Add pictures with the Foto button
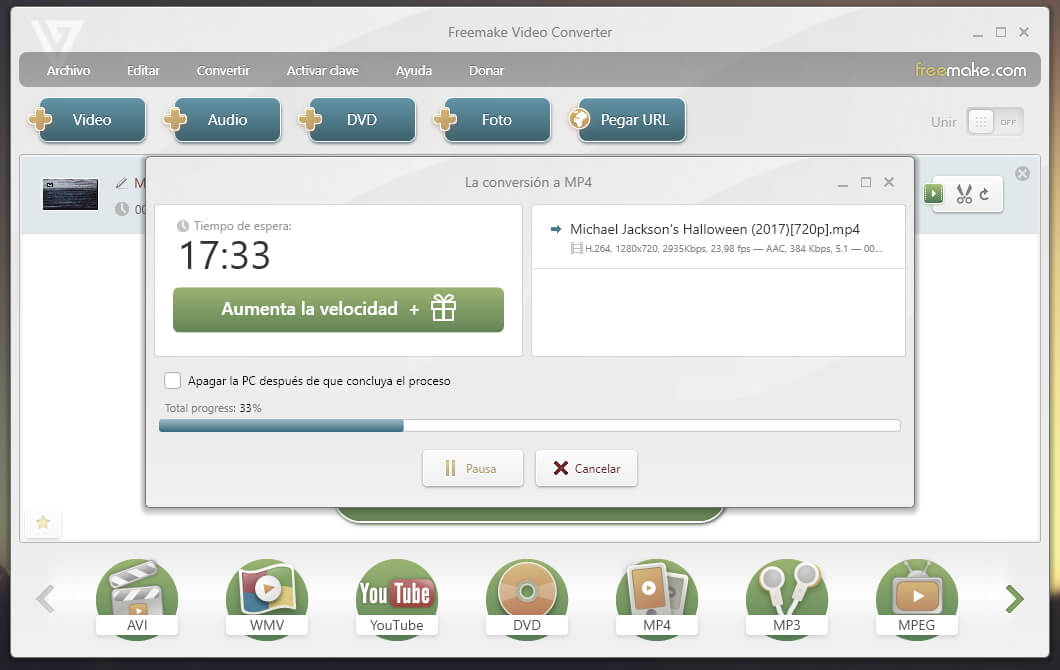This screenshot has height=670, width=1060. 497,120
